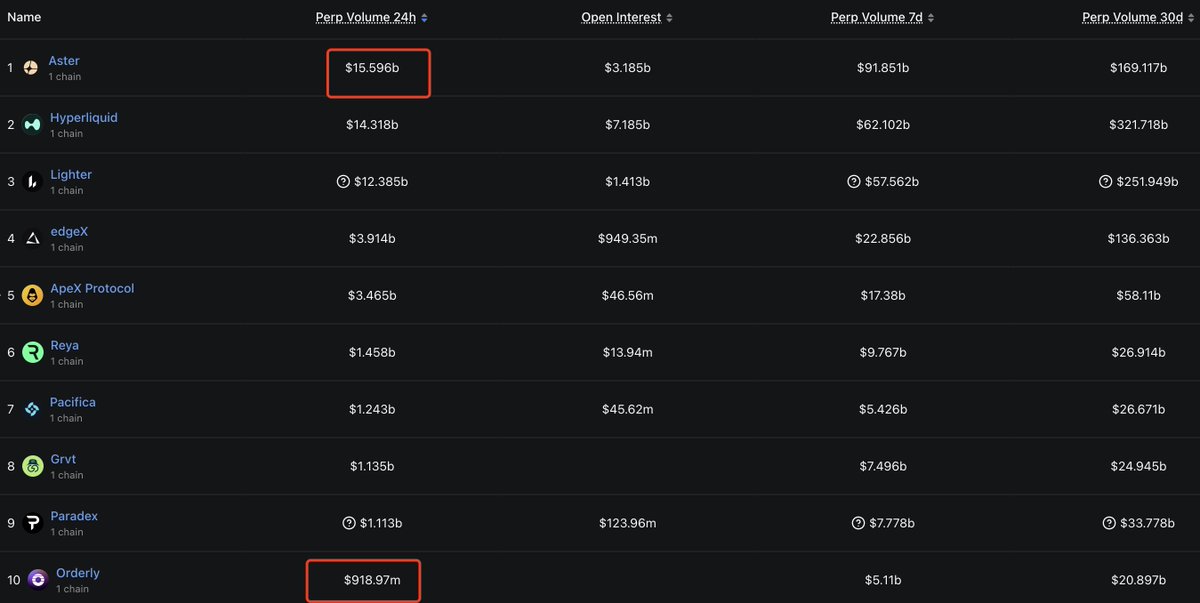Click the Lighter protocol logo icon
The height and width of the screenshot is (603, 1200).
[32, 181]
